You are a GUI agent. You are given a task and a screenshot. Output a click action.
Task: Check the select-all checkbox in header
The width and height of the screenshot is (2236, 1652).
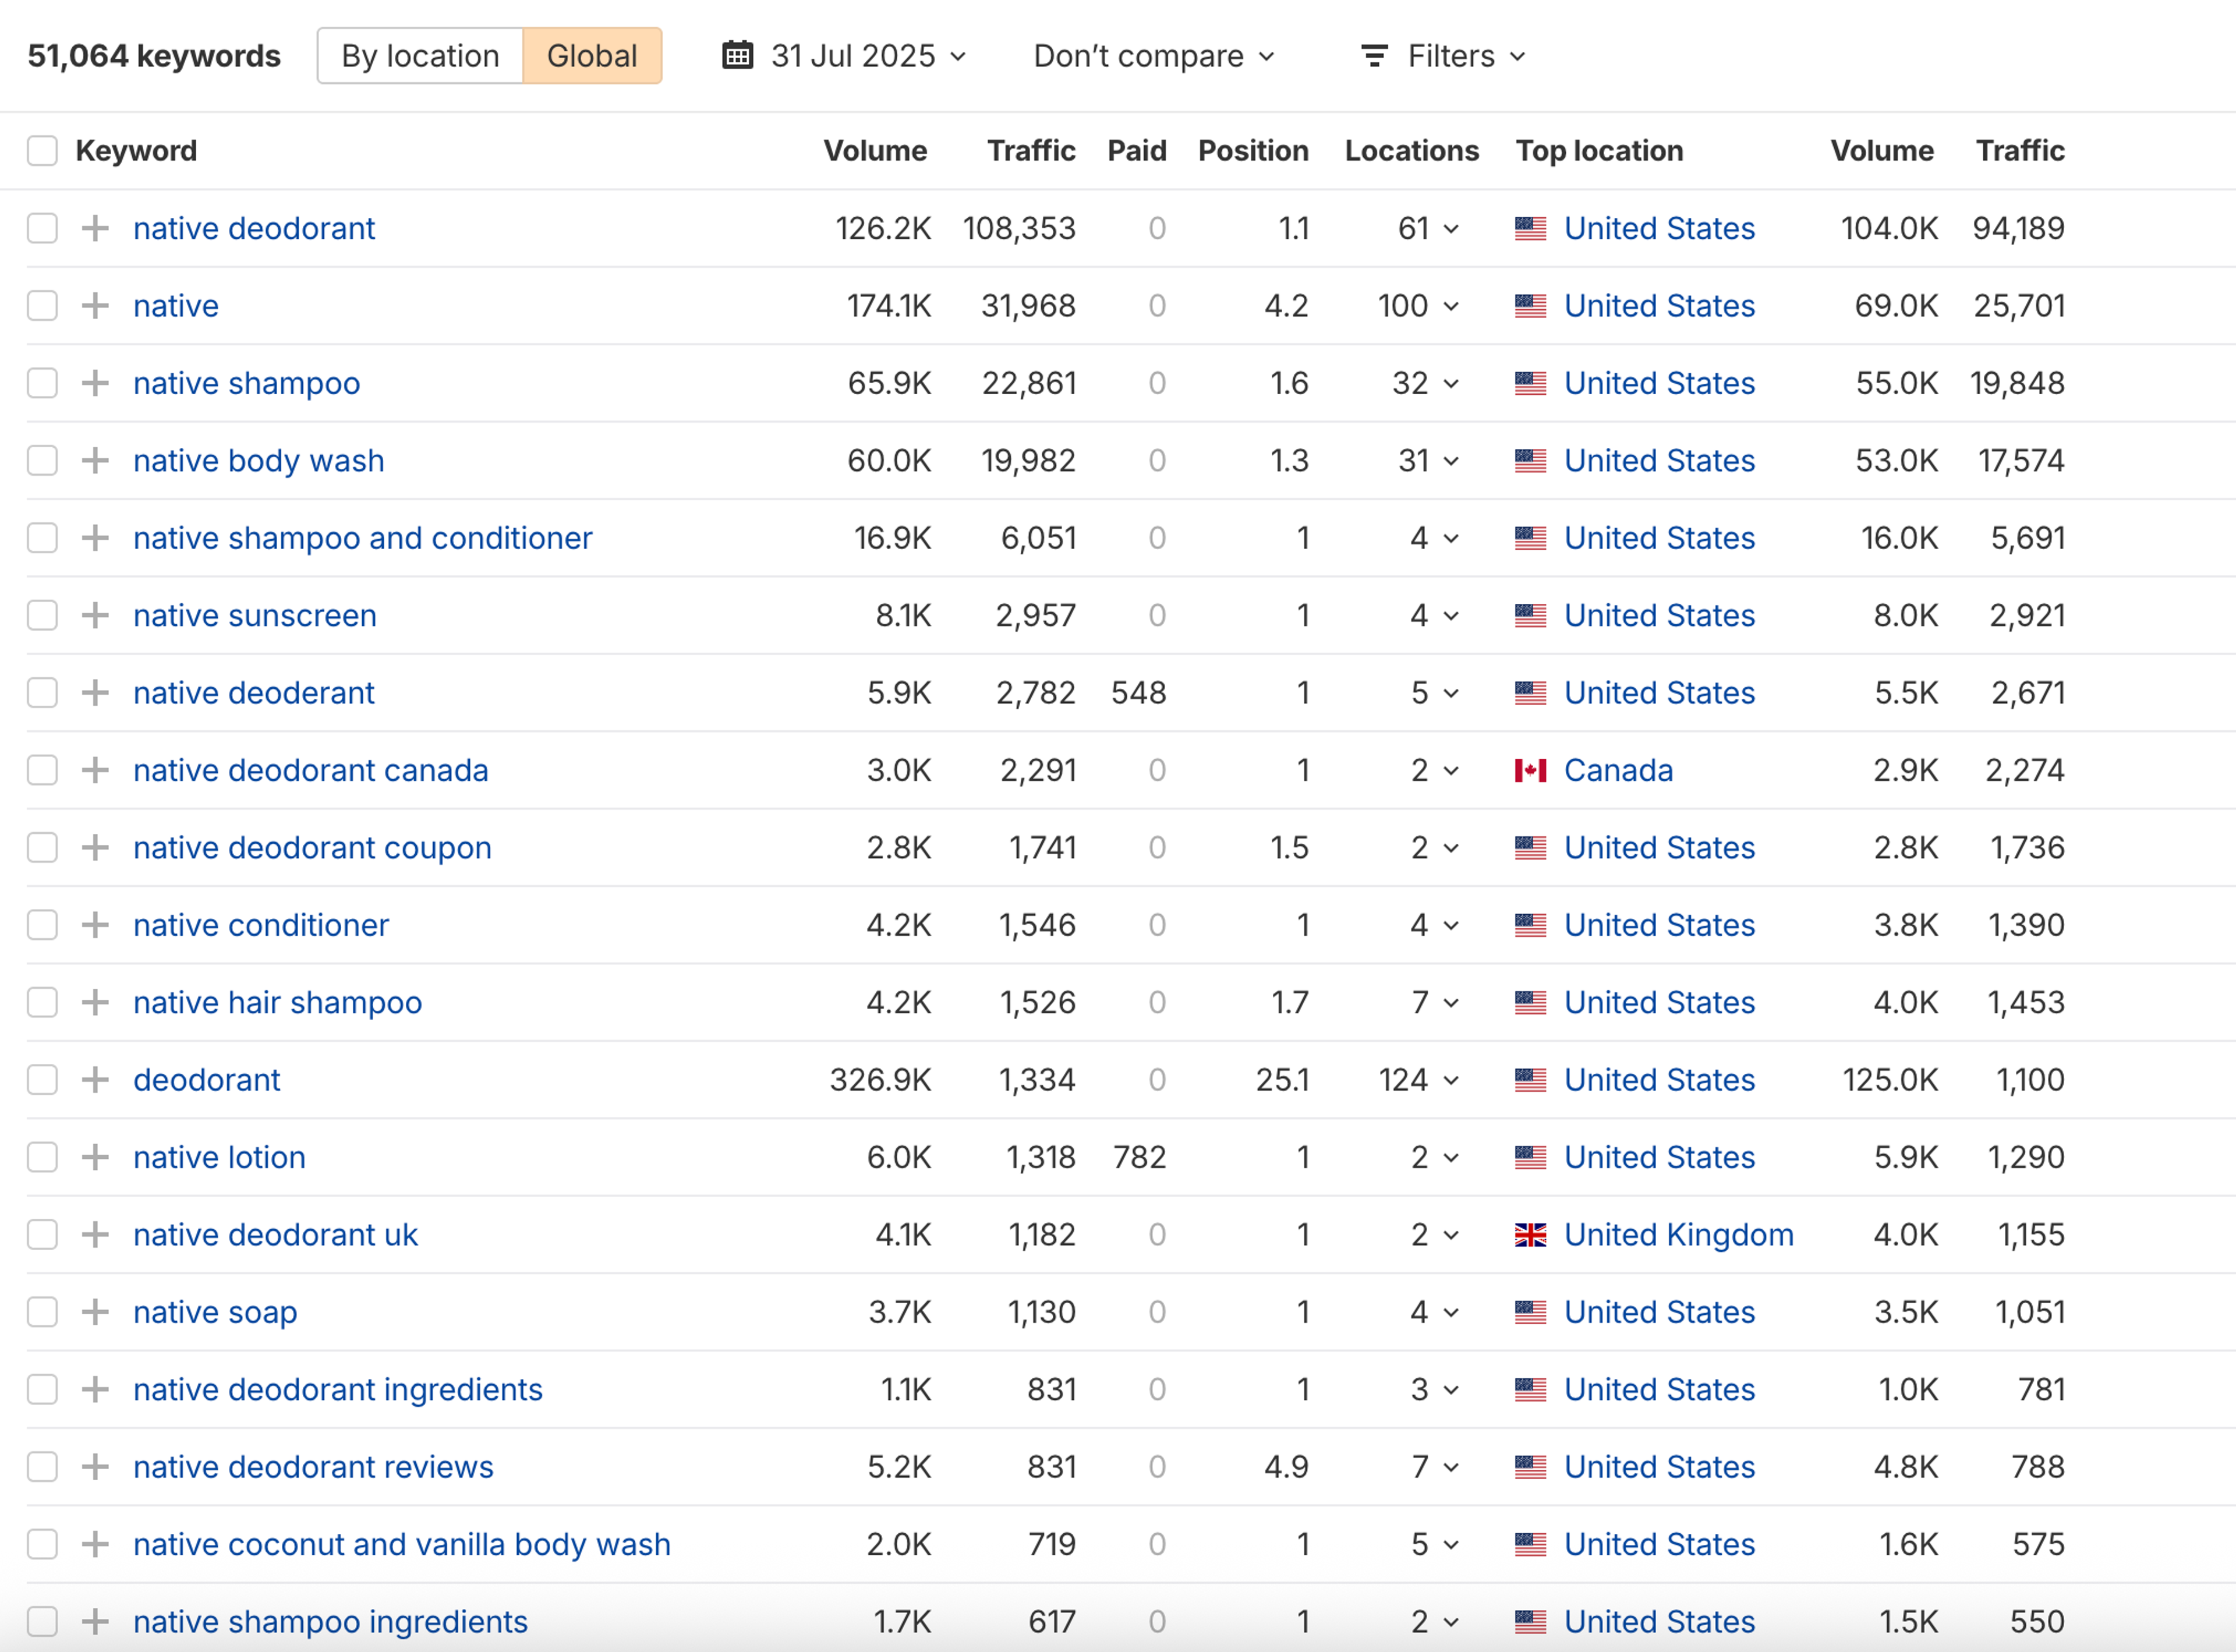pos(42,151)
